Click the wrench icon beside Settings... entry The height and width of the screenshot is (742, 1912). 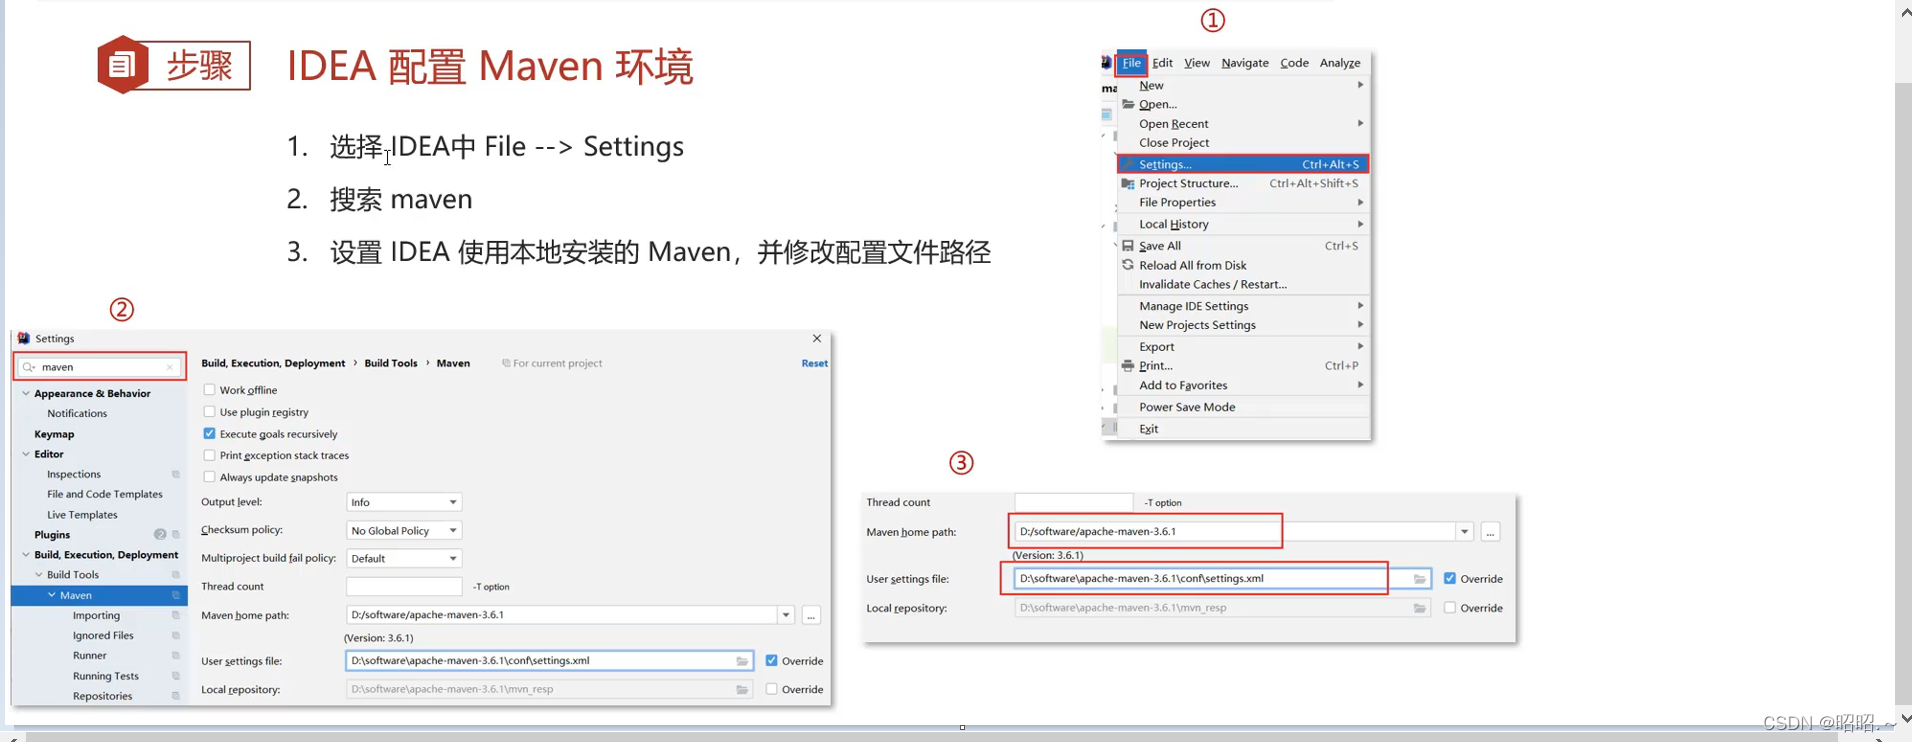click(x=1128, y=164)
